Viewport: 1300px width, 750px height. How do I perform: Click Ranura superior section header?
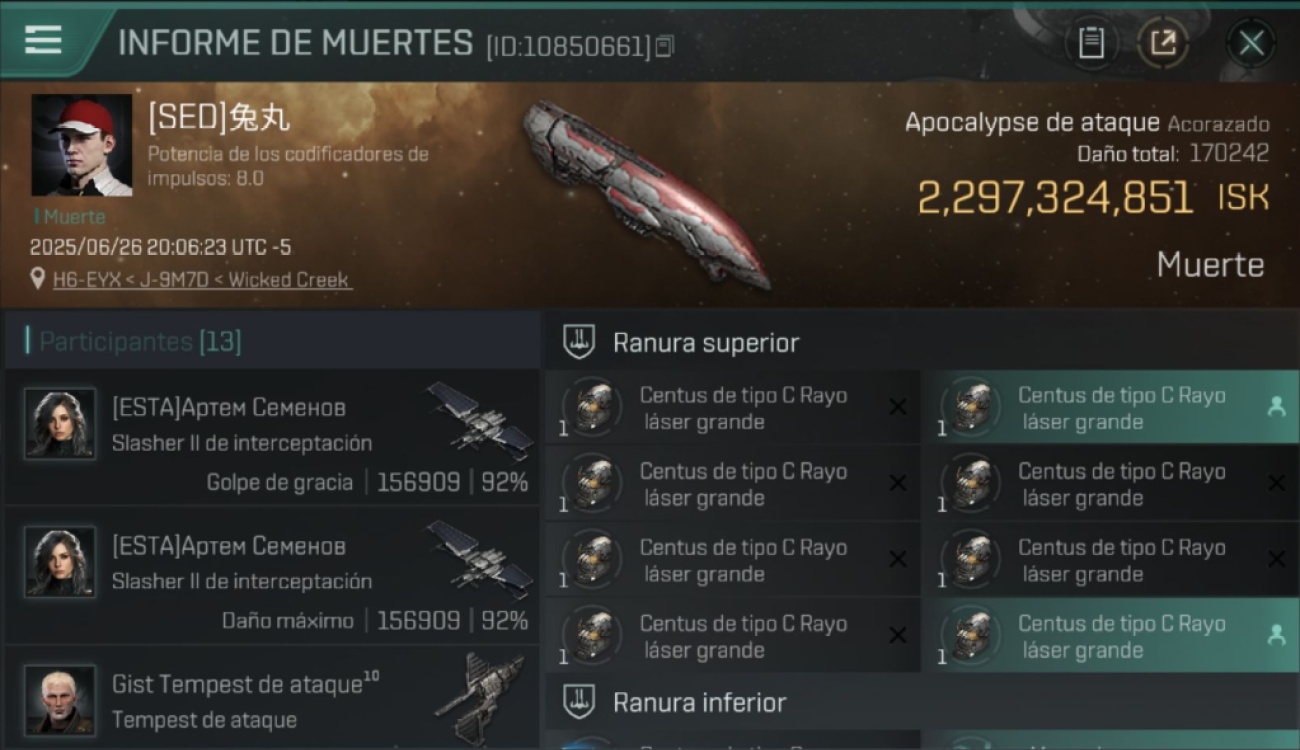(x=920, y=342)
